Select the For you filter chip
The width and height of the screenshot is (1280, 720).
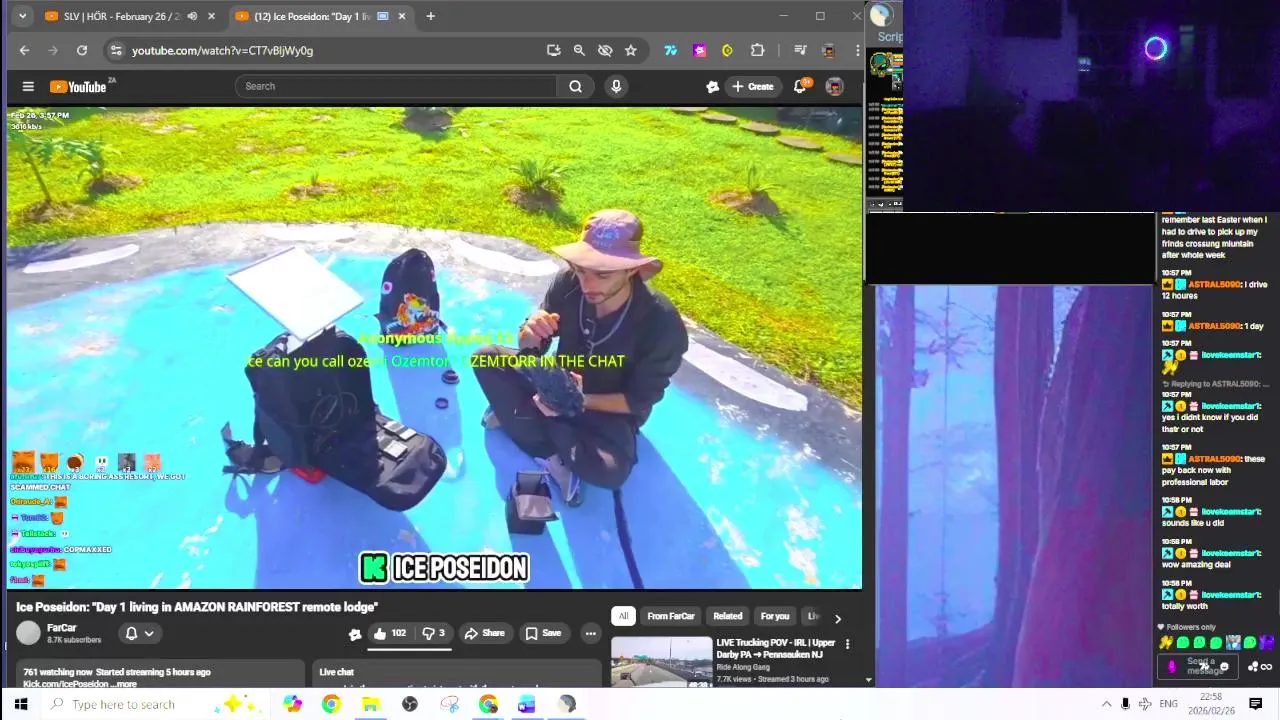[x=775, y=616]
